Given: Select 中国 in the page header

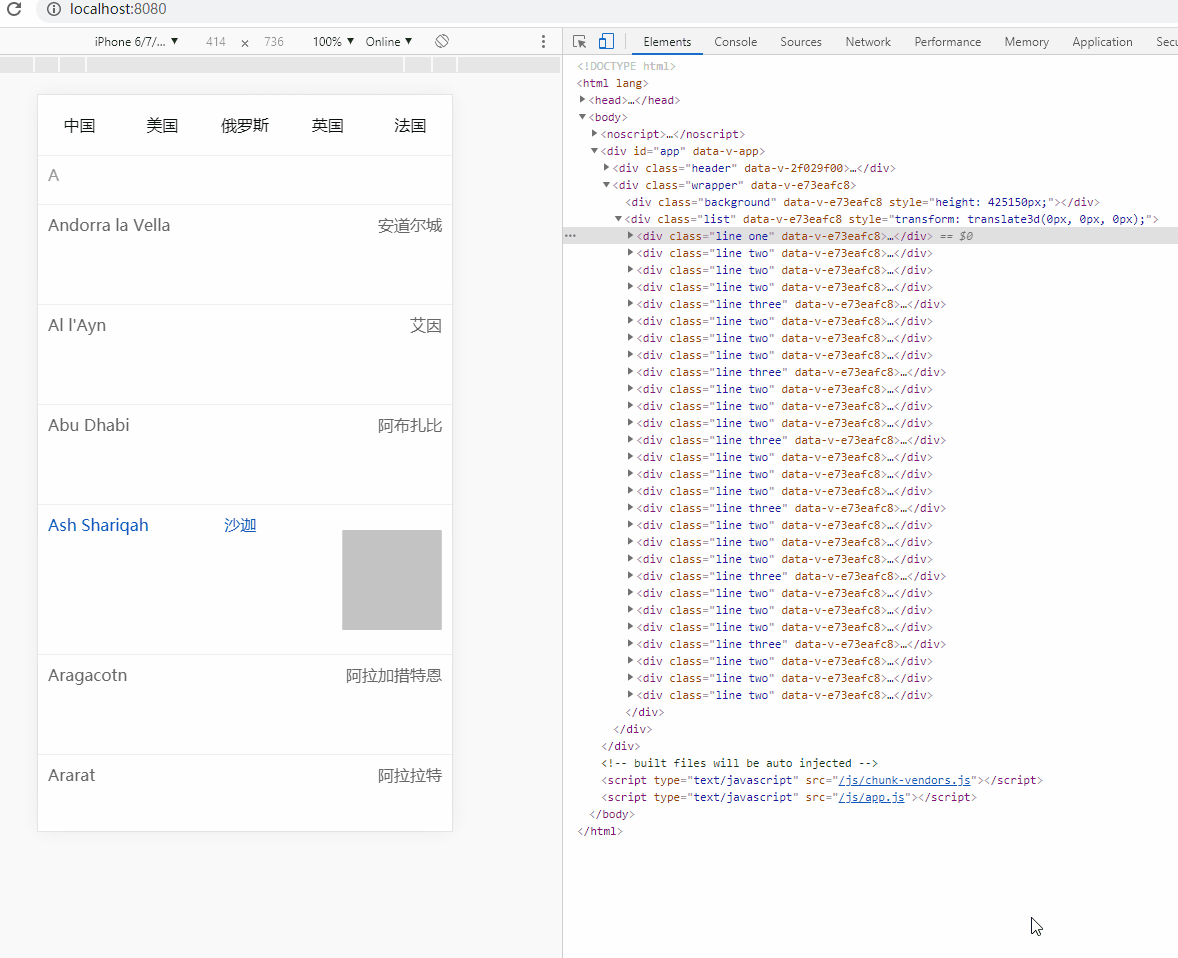Looking at the screenshot, I should 80,125.
